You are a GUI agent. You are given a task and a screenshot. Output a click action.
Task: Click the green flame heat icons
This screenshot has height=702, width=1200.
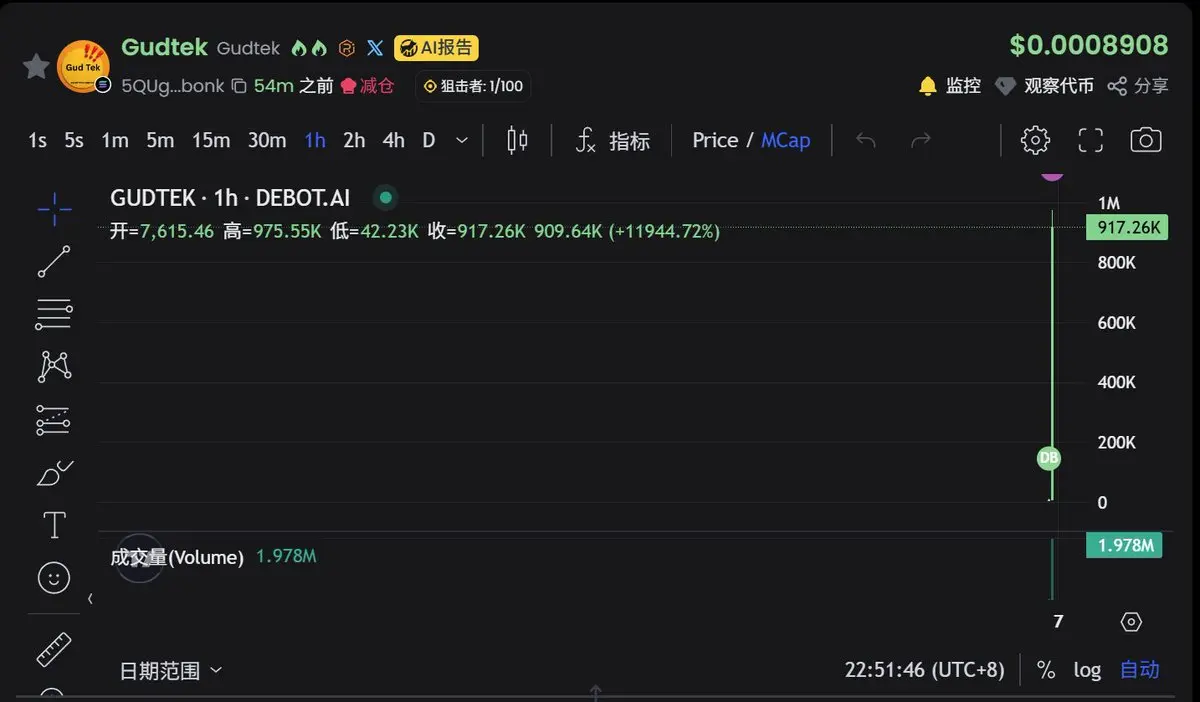309,47
